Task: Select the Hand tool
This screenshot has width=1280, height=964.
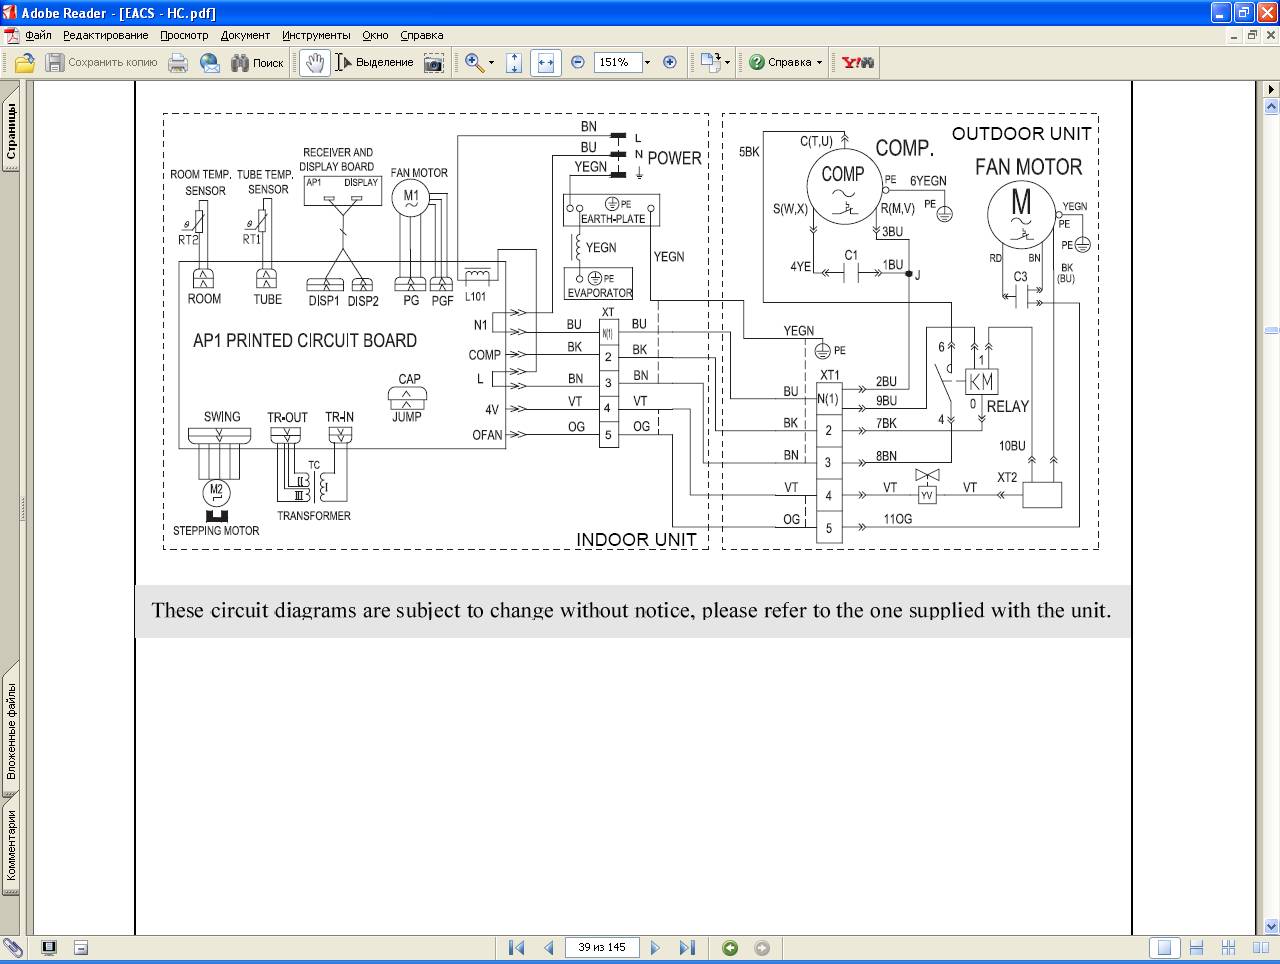Action: click(x=315, y=63)
